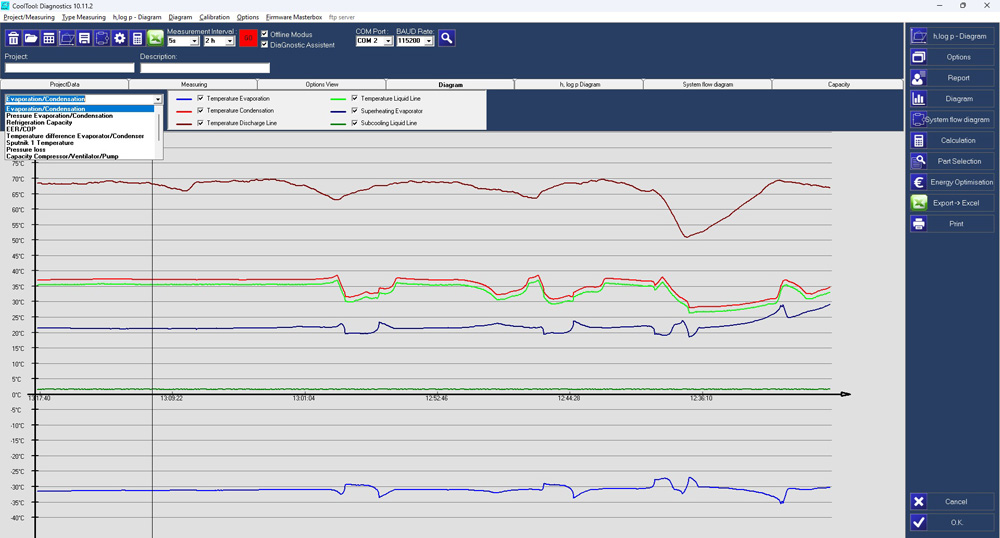This screenshot has width=1000, height=538.
Task: Click the trash delete icon in toolbar
Action: [13, 38]
